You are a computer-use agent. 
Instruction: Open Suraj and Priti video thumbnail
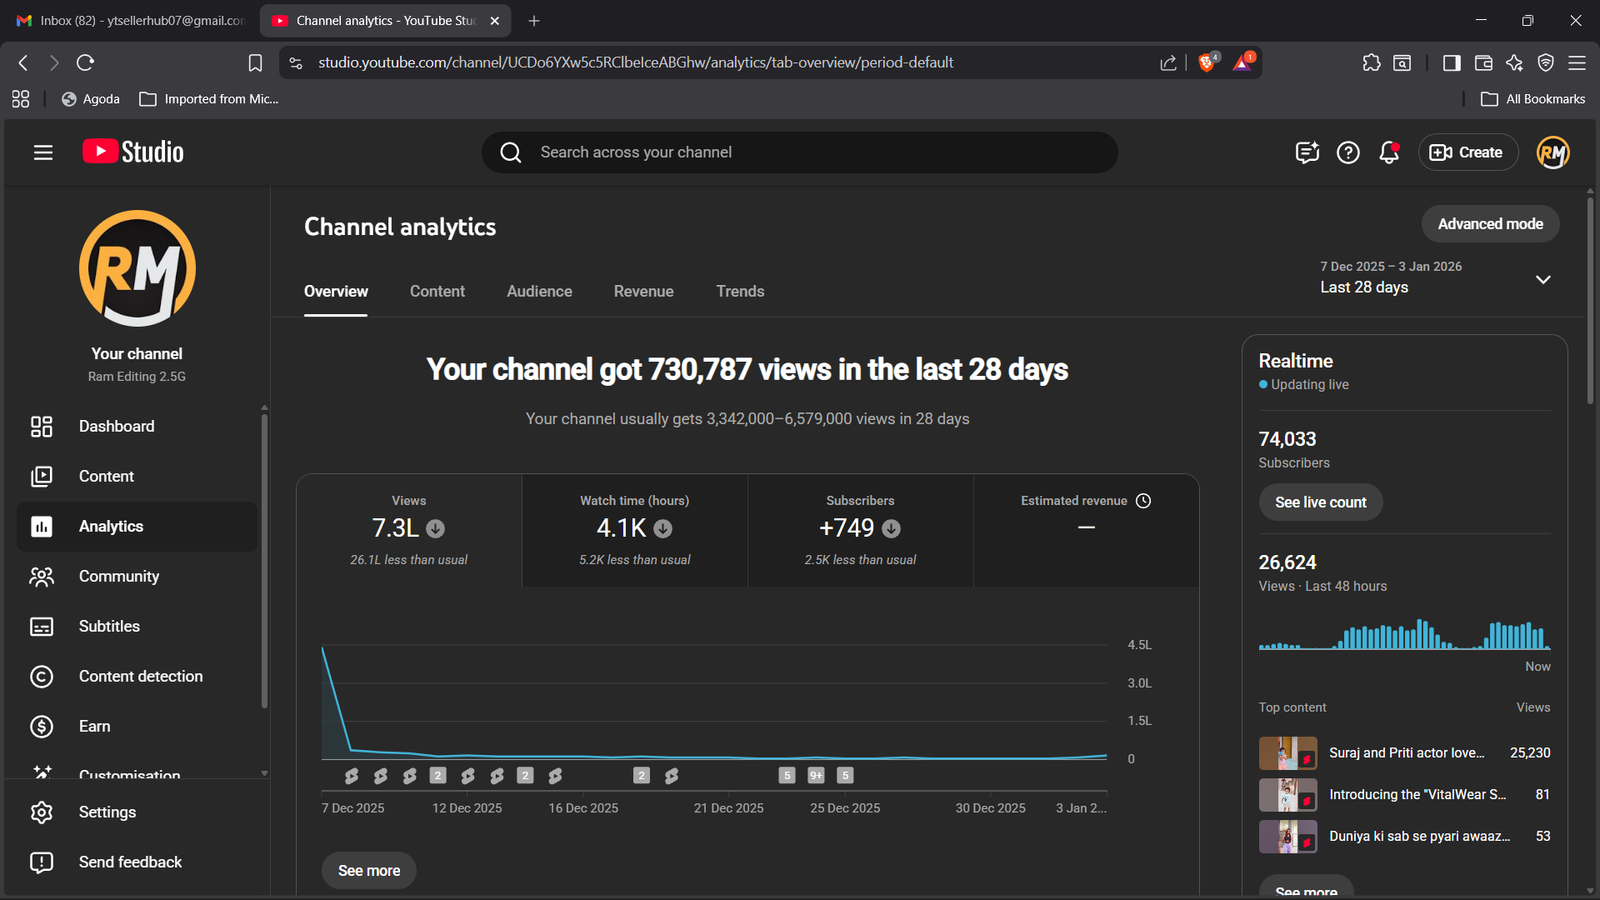click(1287, 753)
